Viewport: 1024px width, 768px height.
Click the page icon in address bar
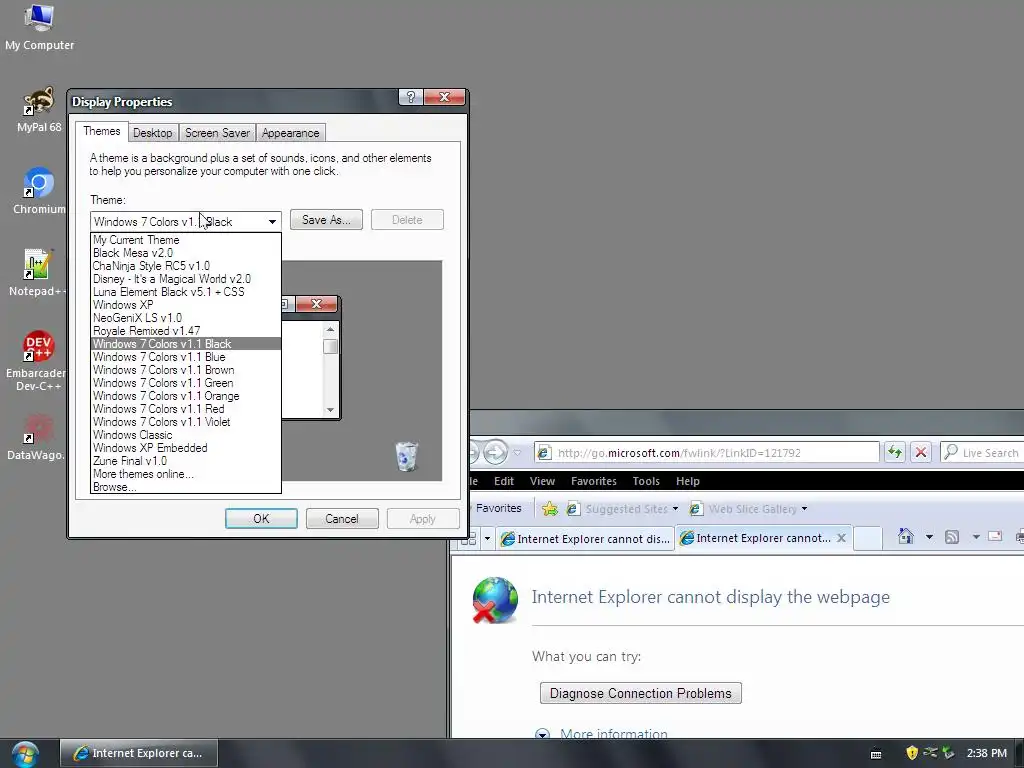[x=543, y=453]
